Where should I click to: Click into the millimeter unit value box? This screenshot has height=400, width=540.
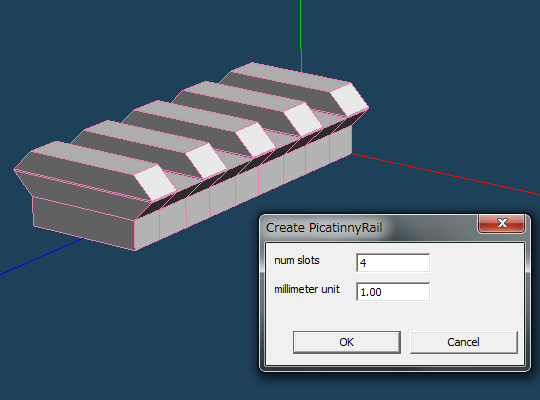[393, 292]
